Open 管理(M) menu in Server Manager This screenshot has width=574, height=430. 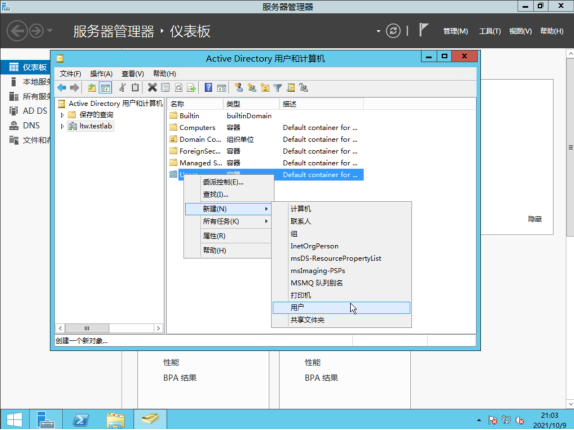tap(456, 31)
